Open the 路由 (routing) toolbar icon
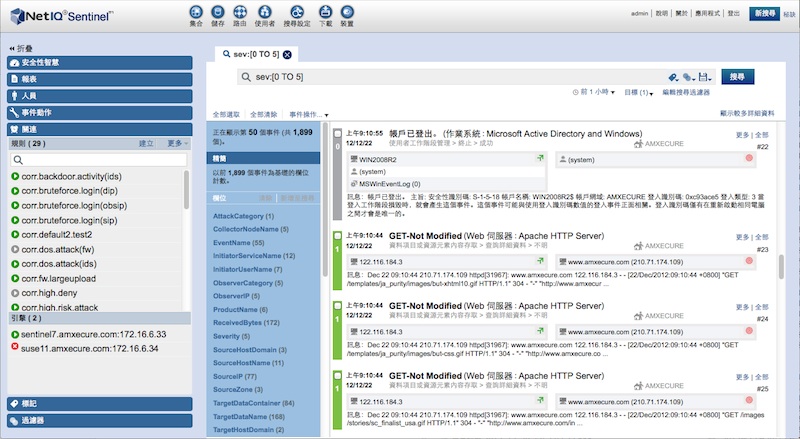The width and height of the screenshot is (800, 439). click(240, 12)
